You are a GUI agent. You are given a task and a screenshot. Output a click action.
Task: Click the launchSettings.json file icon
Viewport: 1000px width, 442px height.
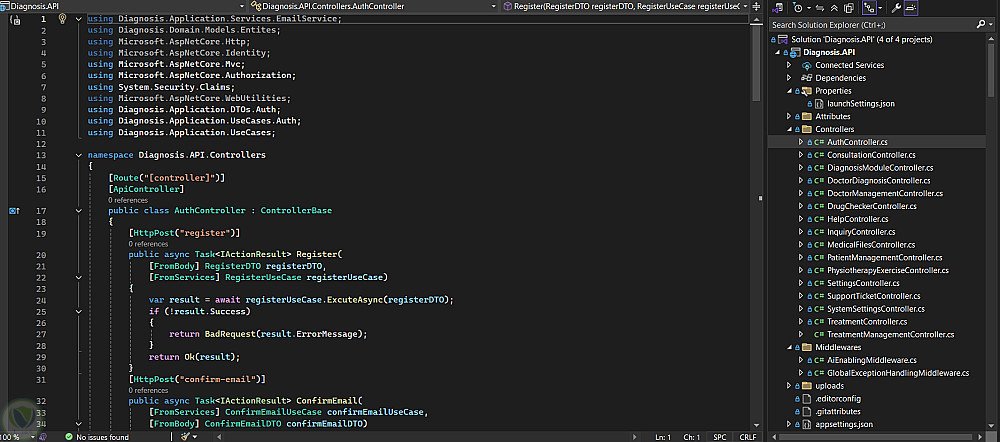click(820, 103)
